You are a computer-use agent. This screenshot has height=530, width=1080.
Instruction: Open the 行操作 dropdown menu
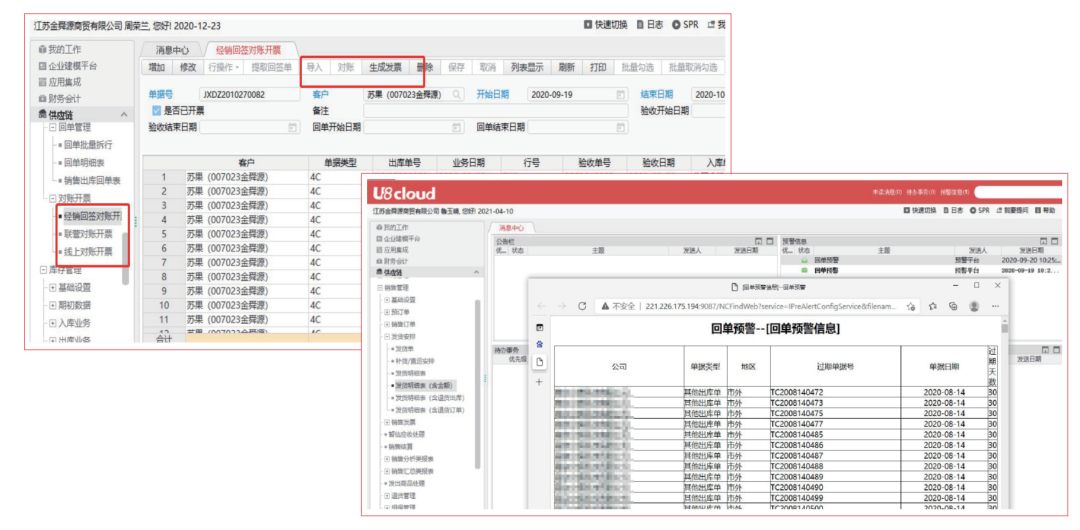(222, 68)
